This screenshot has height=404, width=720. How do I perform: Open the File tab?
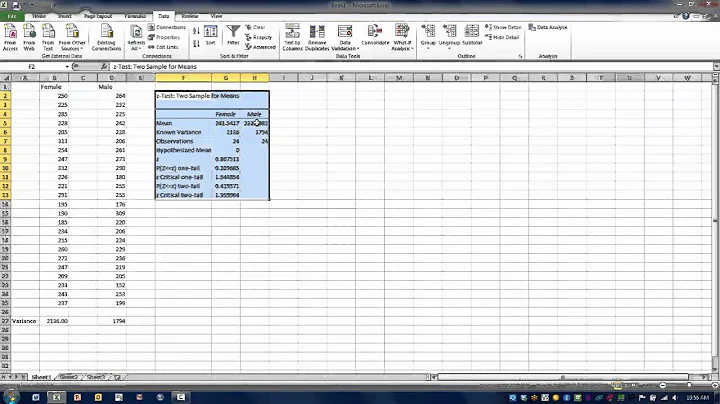pos(12,16)
